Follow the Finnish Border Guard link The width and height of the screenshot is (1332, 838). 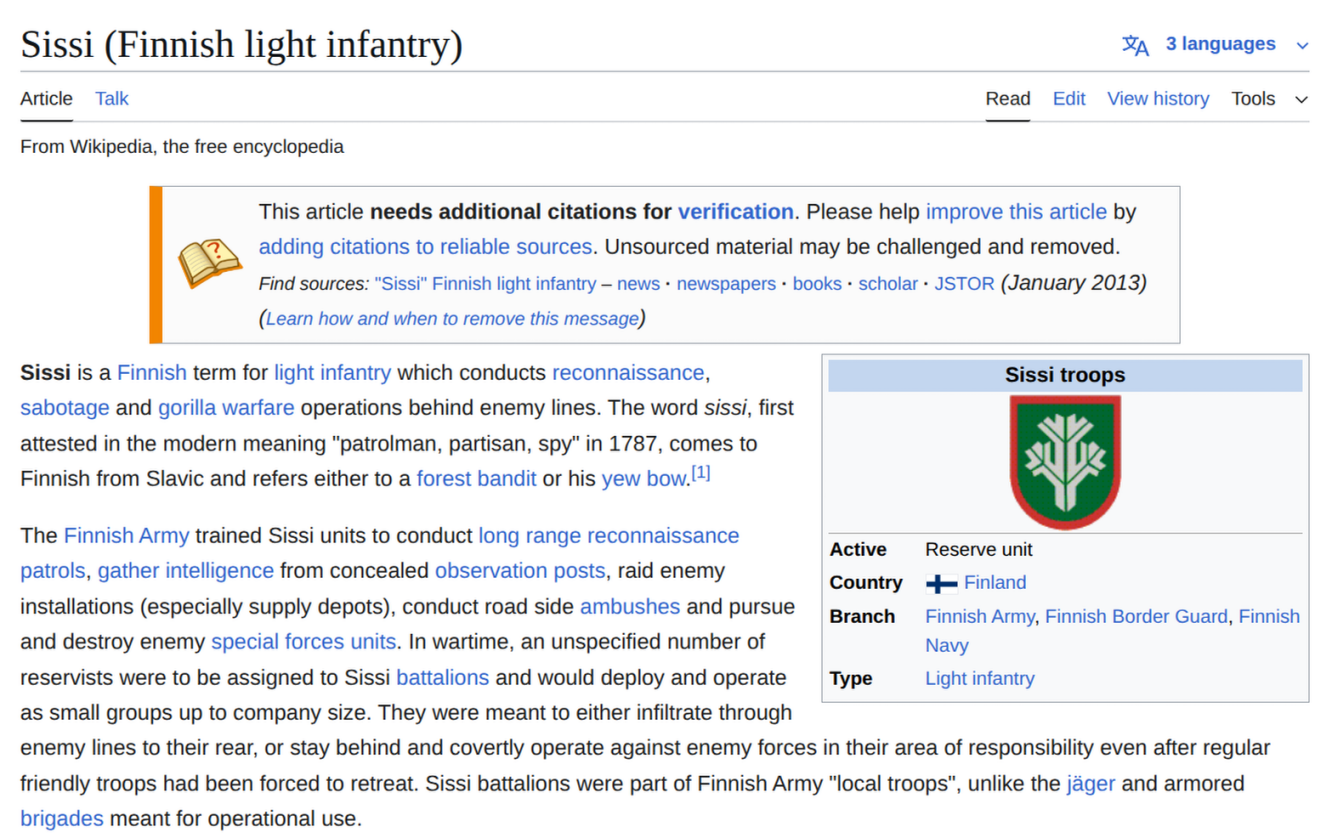click(1136, 617)
